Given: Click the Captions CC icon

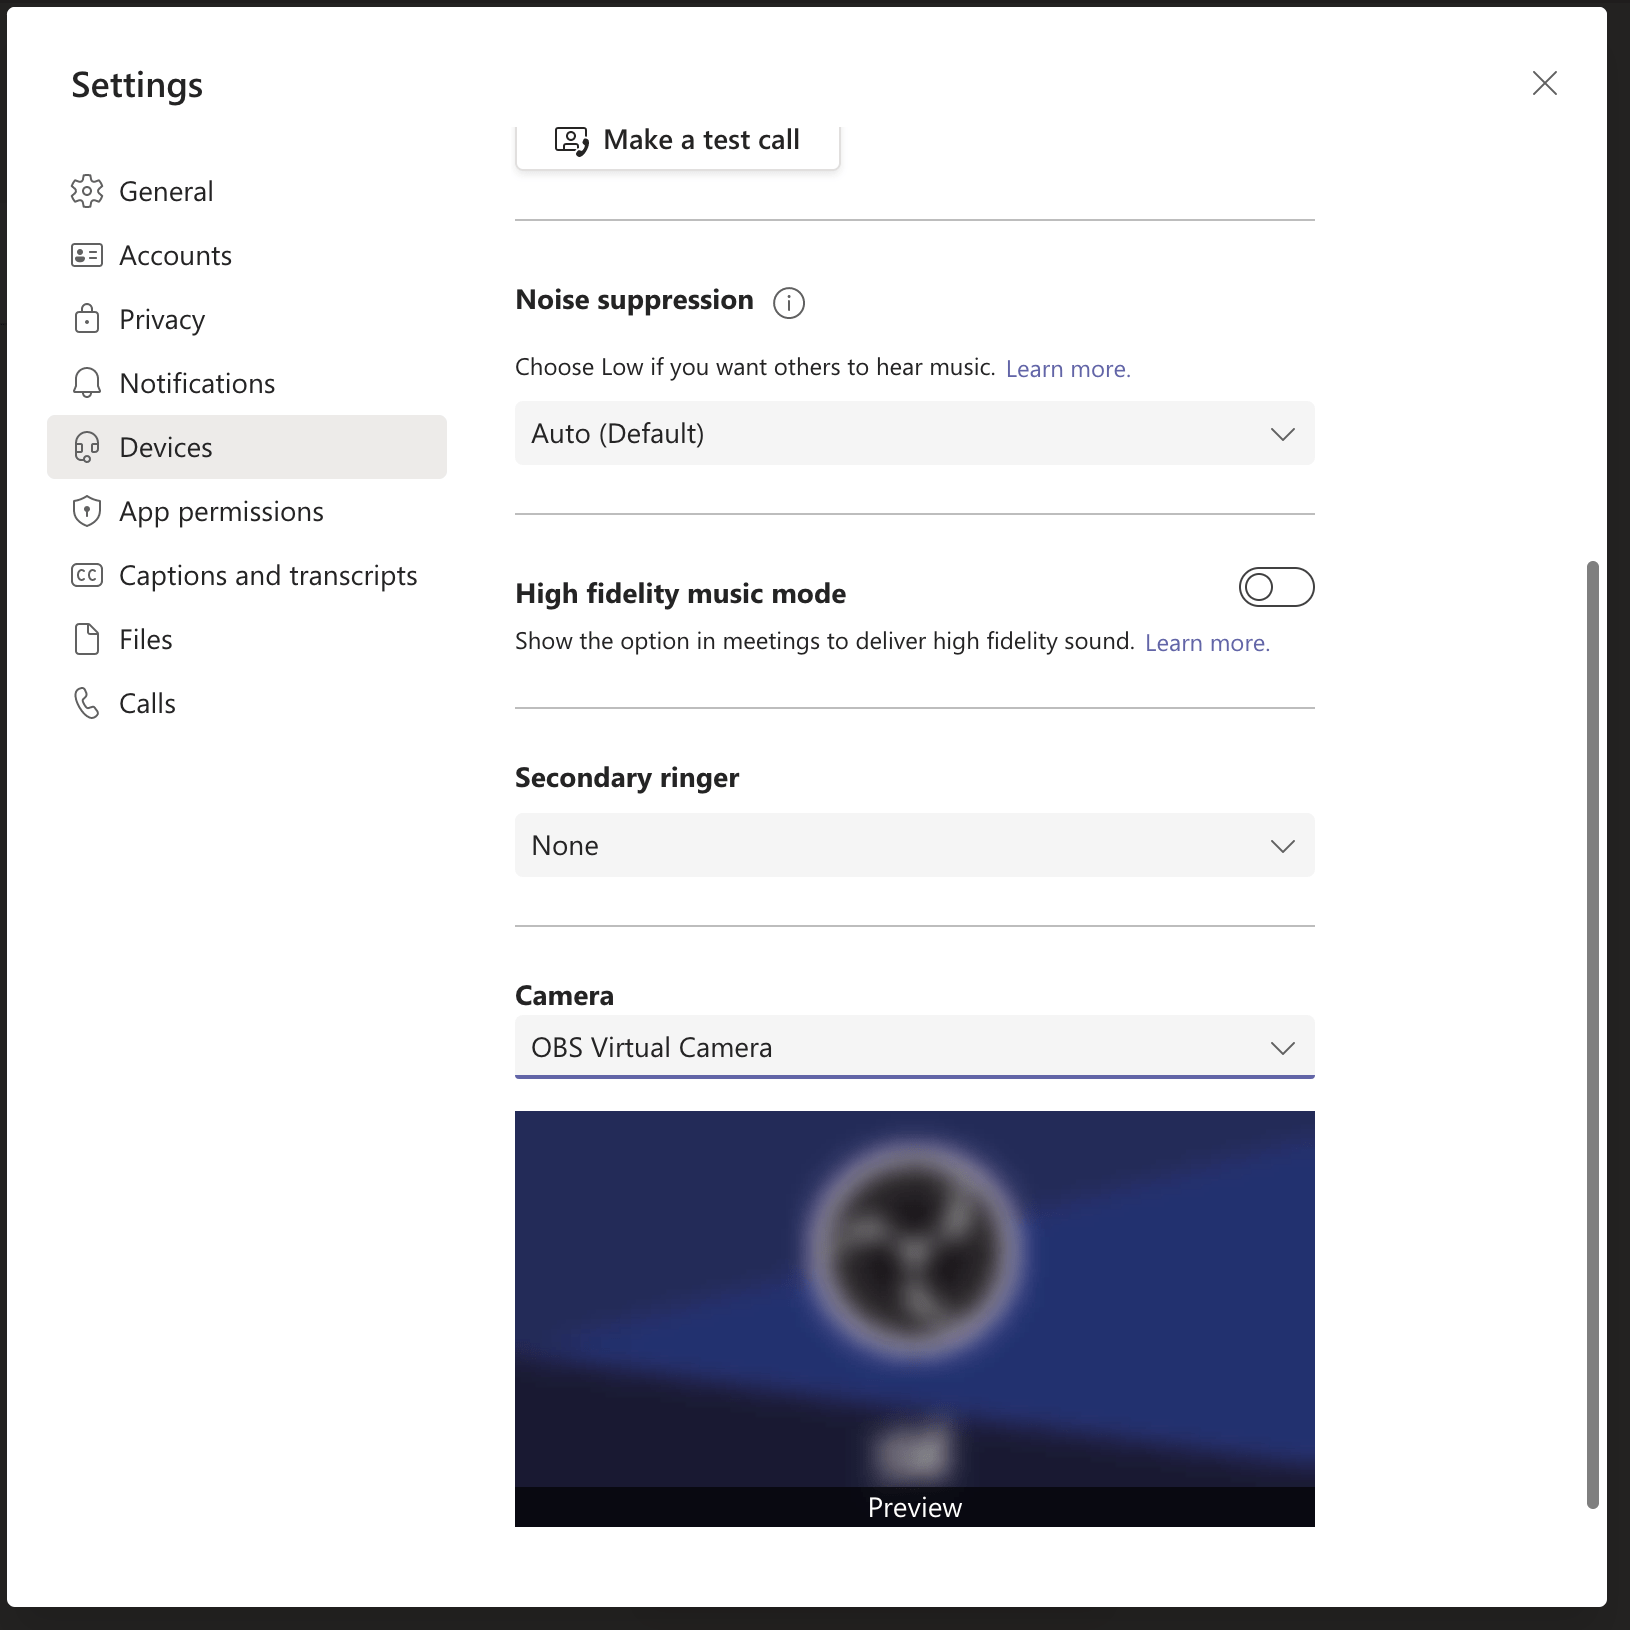Looking at the screenshot, I should (x=87, y=575).
